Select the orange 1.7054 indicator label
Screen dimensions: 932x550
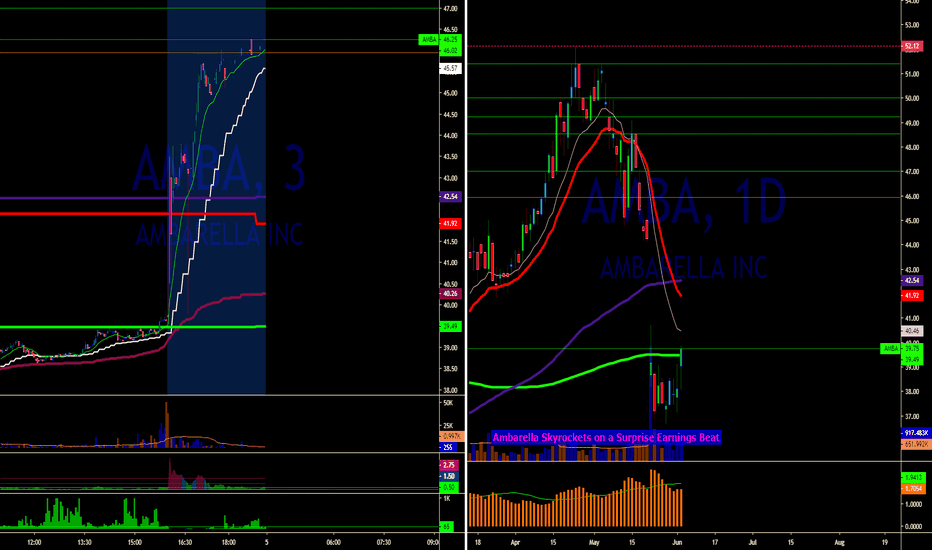click(x=914, y=488)
